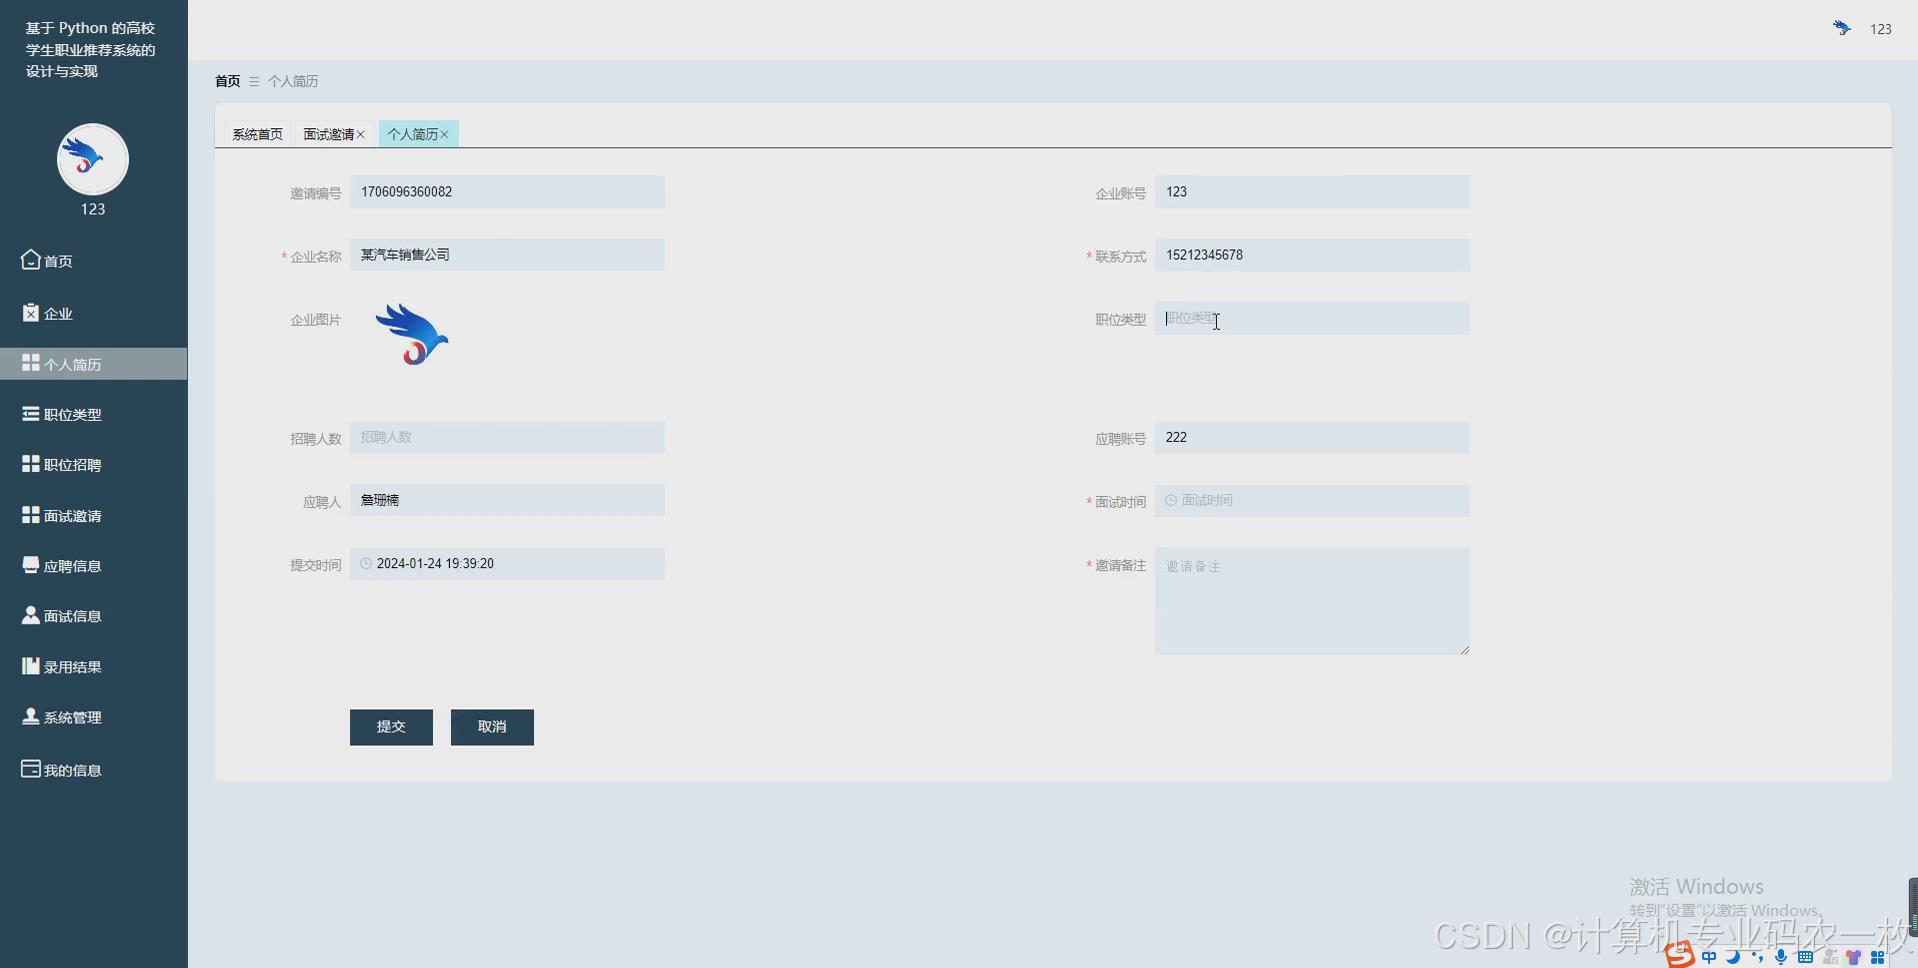Toggle the Sogou punctuation mode icon
Viewport: 1918px width, 968px height.
(x=1757, y=957)
